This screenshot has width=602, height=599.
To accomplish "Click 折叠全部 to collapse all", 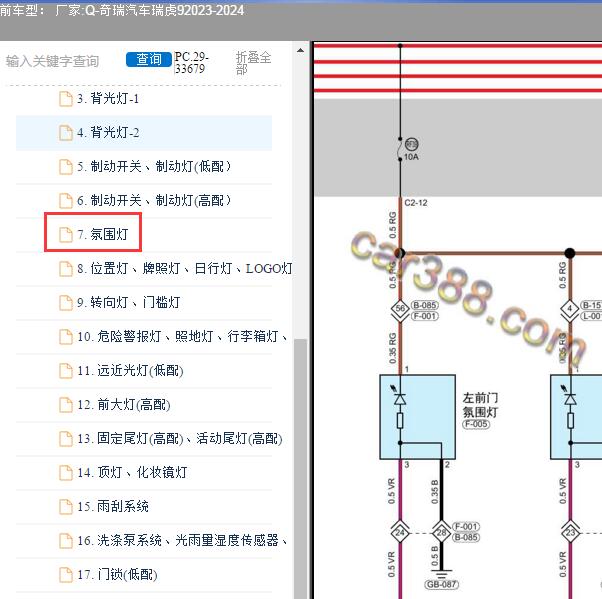I will click(x=253, y=63).
